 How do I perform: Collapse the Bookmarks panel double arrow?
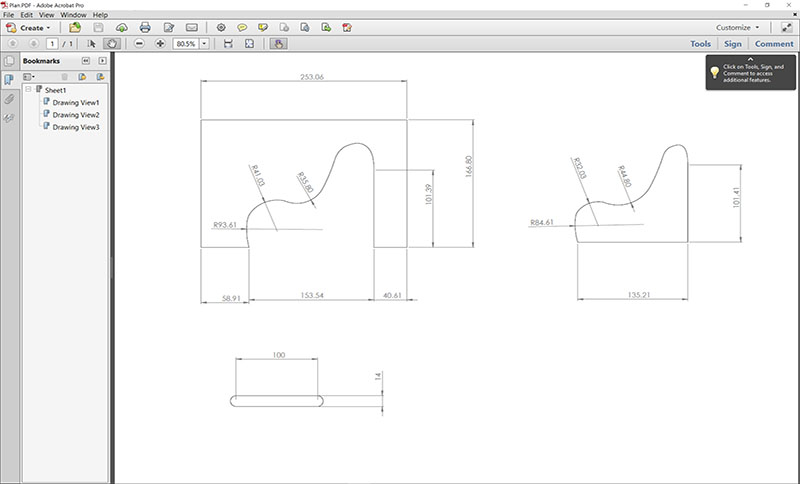click(x=86, y=61)
